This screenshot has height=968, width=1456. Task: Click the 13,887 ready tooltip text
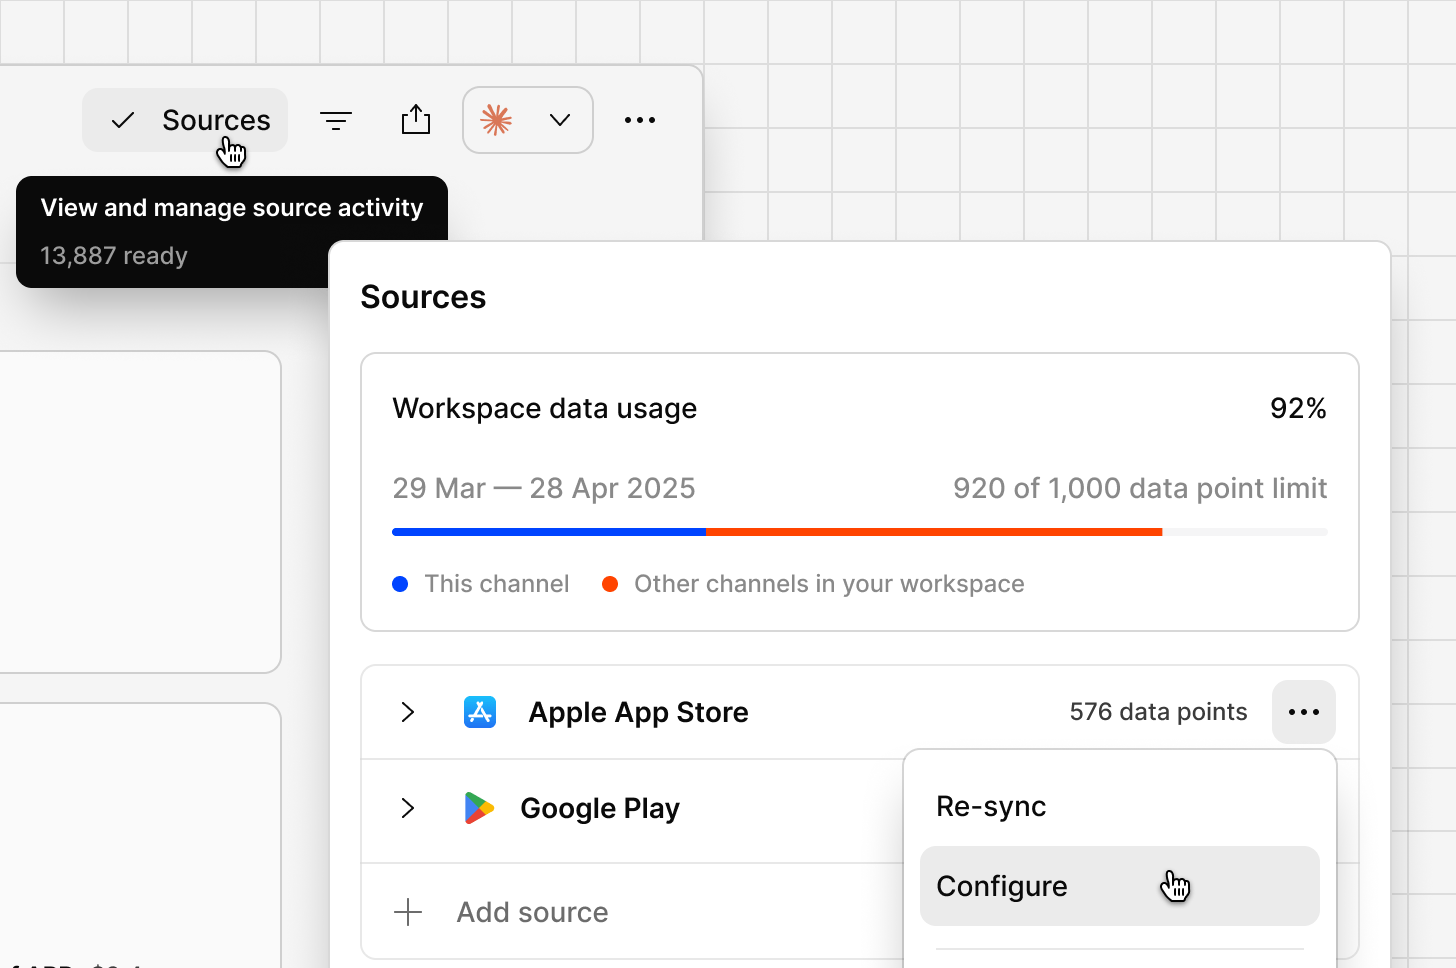pyautogui.click(x=114, y=256)
